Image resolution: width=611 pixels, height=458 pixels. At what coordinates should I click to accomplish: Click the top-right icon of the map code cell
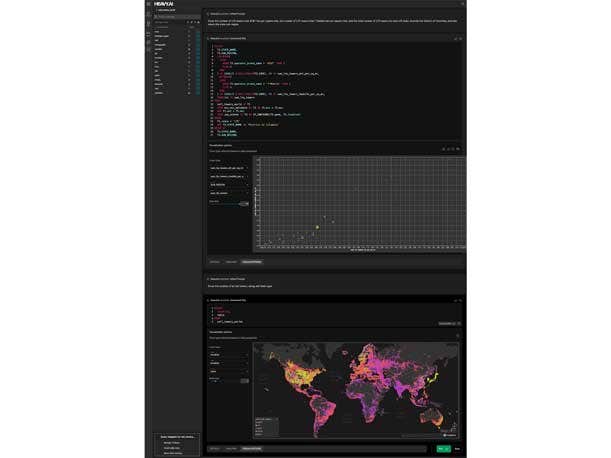pos(460,299)
